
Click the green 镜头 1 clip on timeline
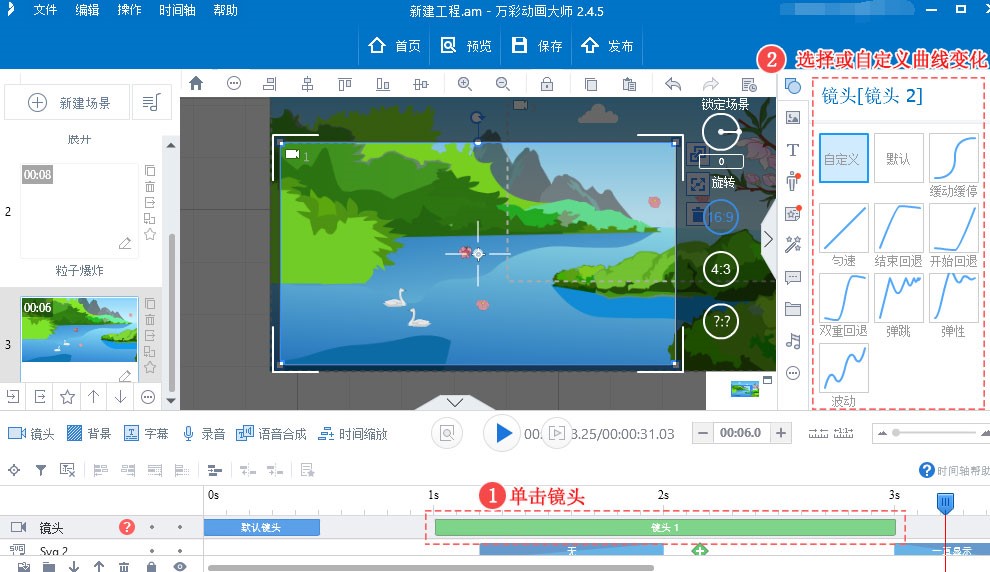click(665, 527)
